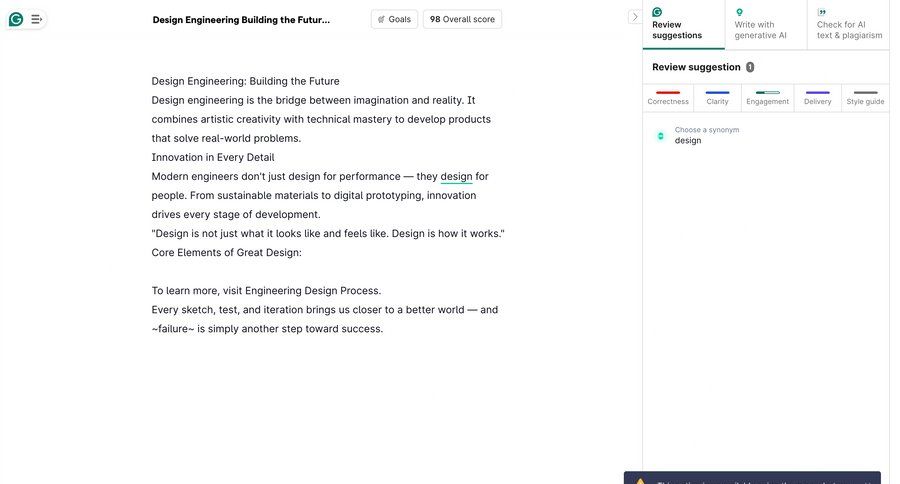Filter suggestions by Clarity
Screen dimensions: 900x484
click(717, 97)
